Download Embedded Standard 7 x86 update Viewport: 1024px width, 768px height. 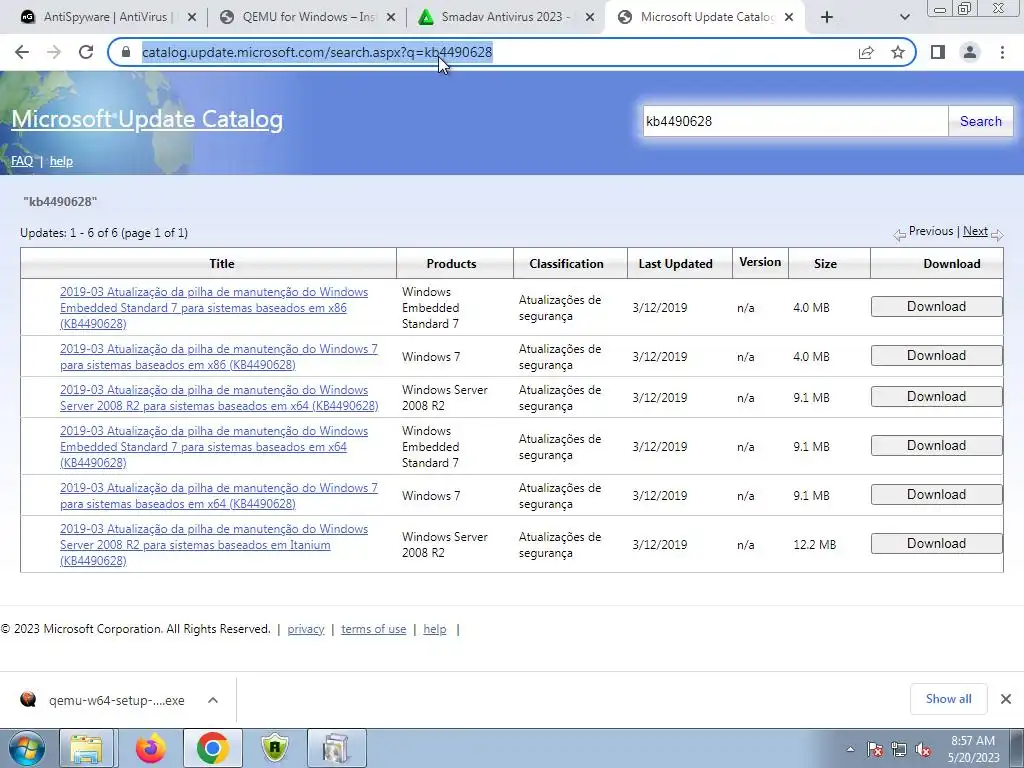pos(936,306)
